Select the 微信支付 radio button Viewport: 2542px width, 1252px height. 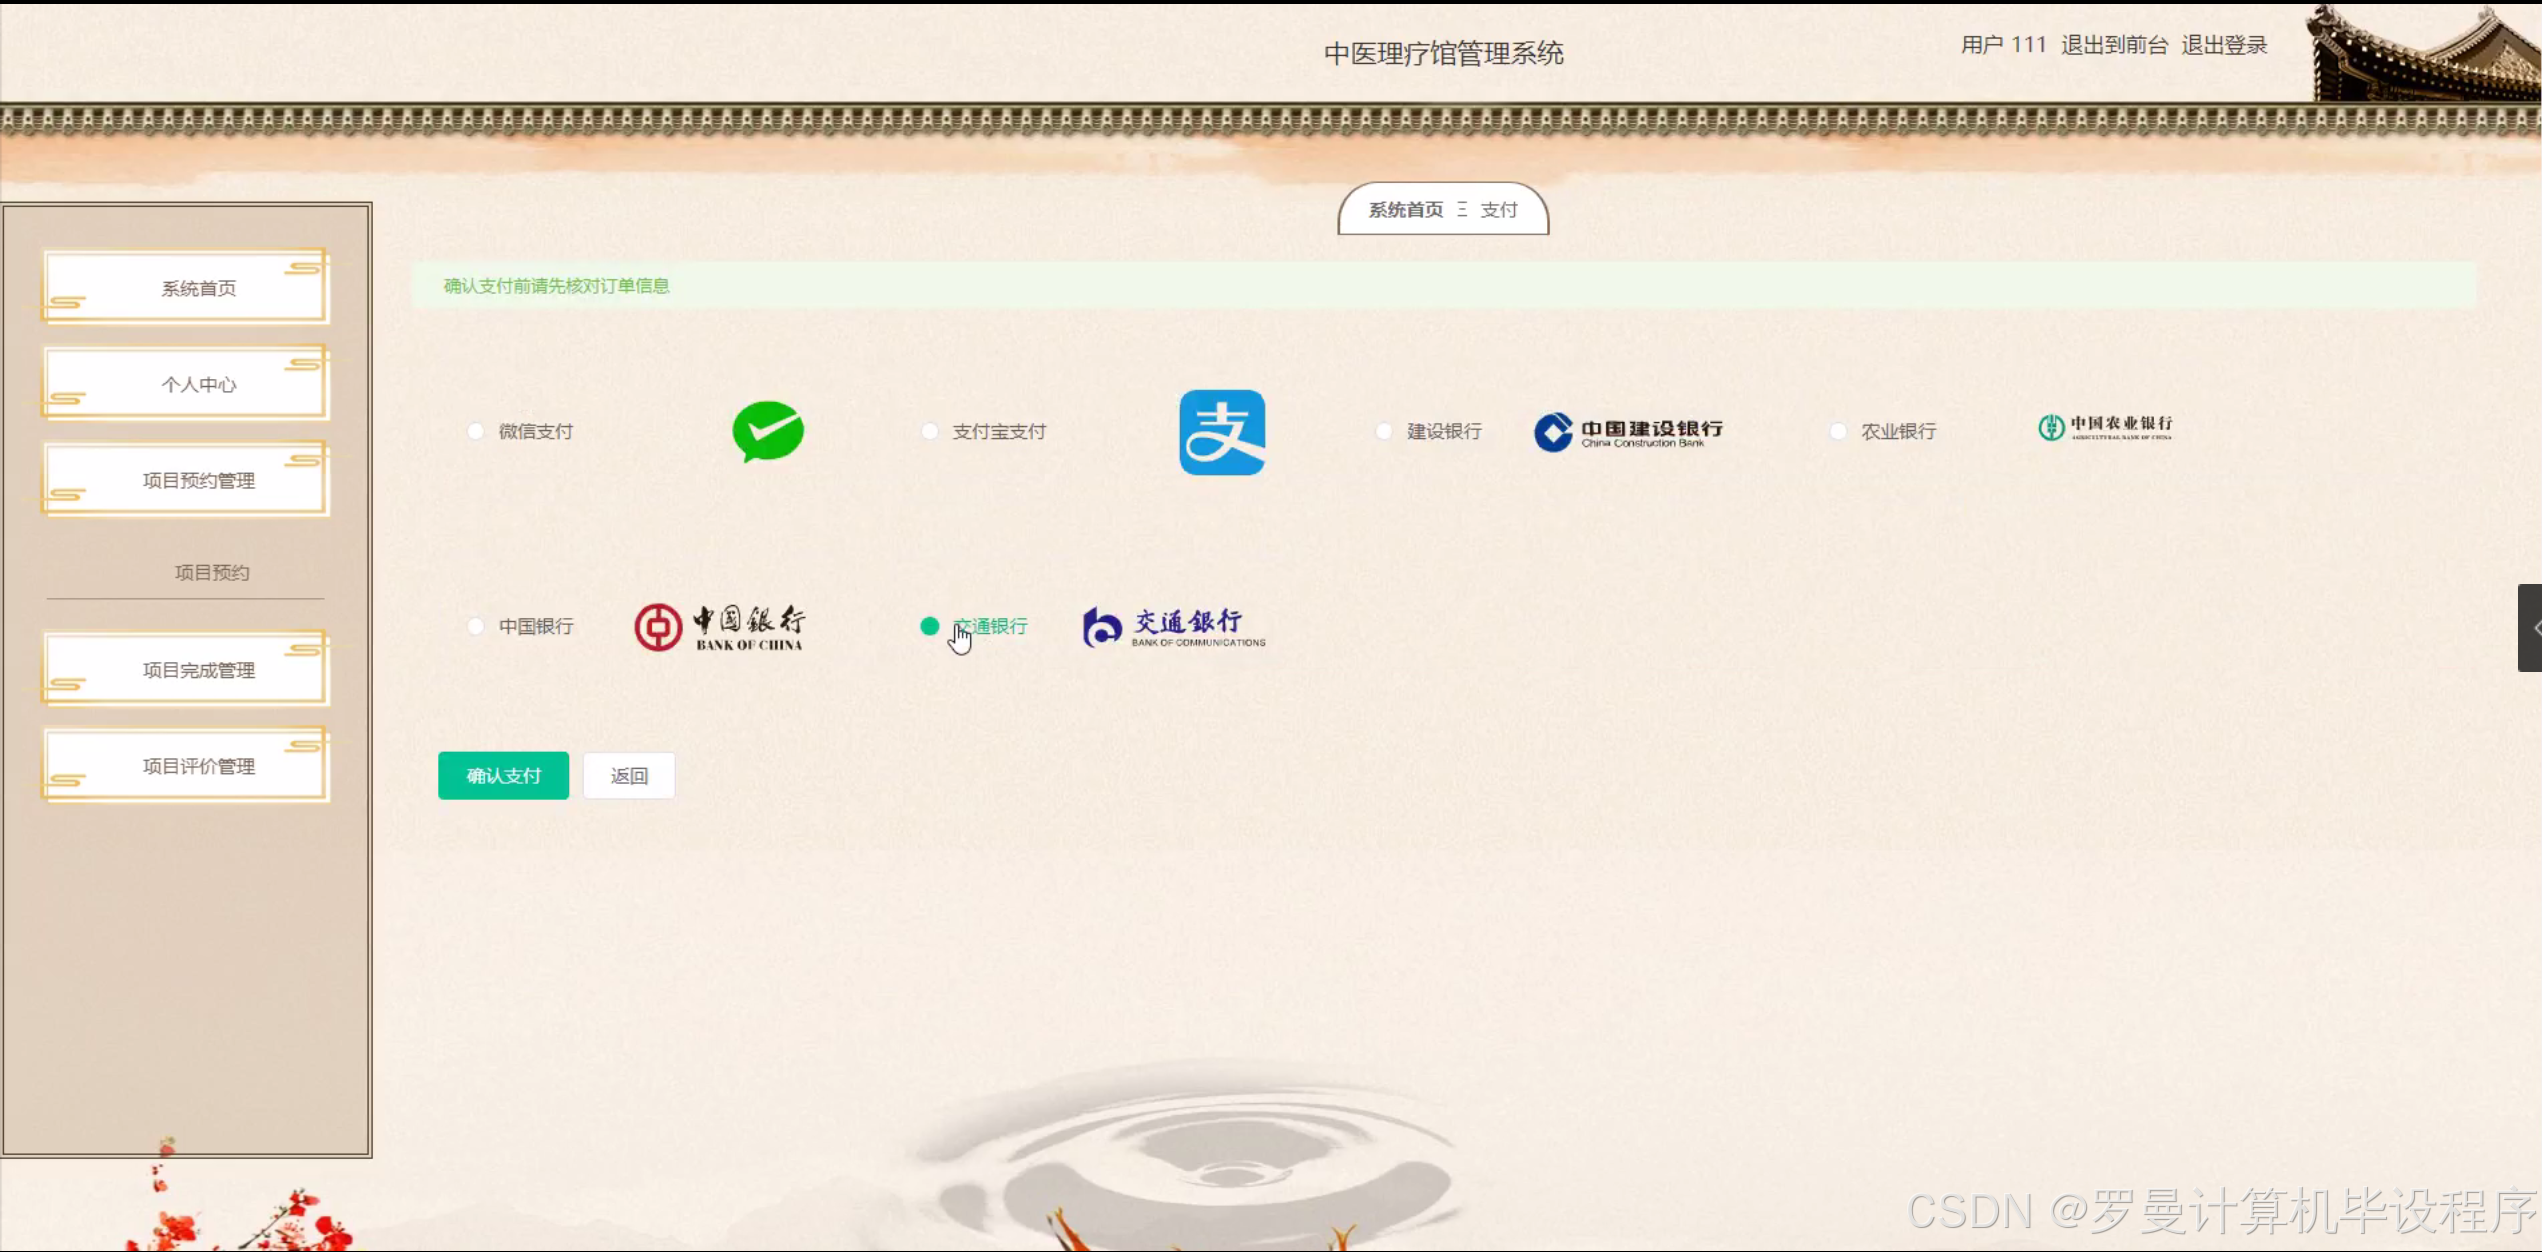pos(476,431)
